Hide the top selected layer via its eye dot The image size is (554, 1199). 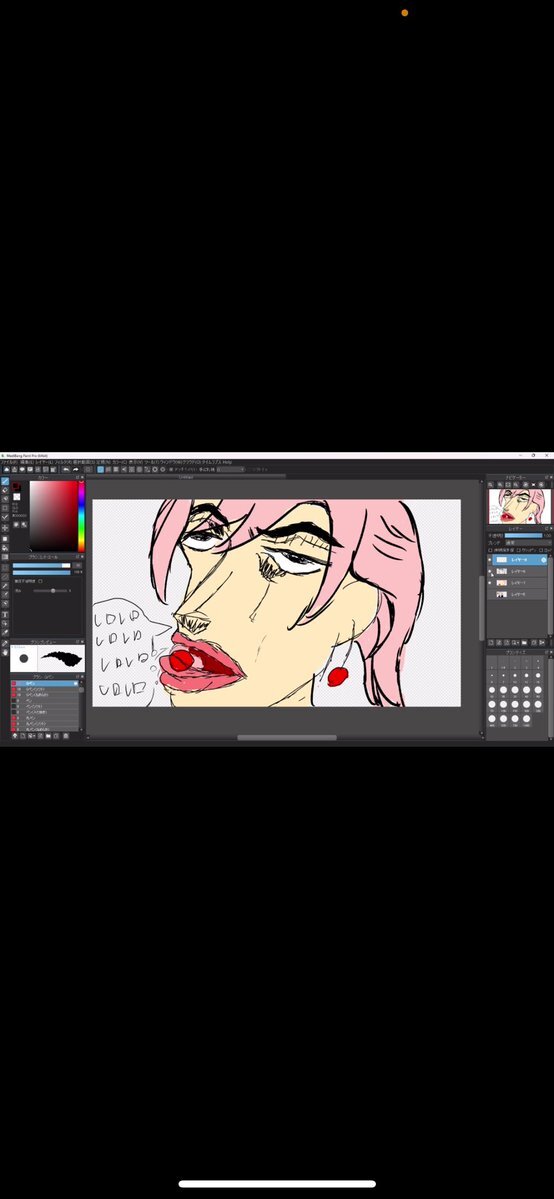[490, 560]
